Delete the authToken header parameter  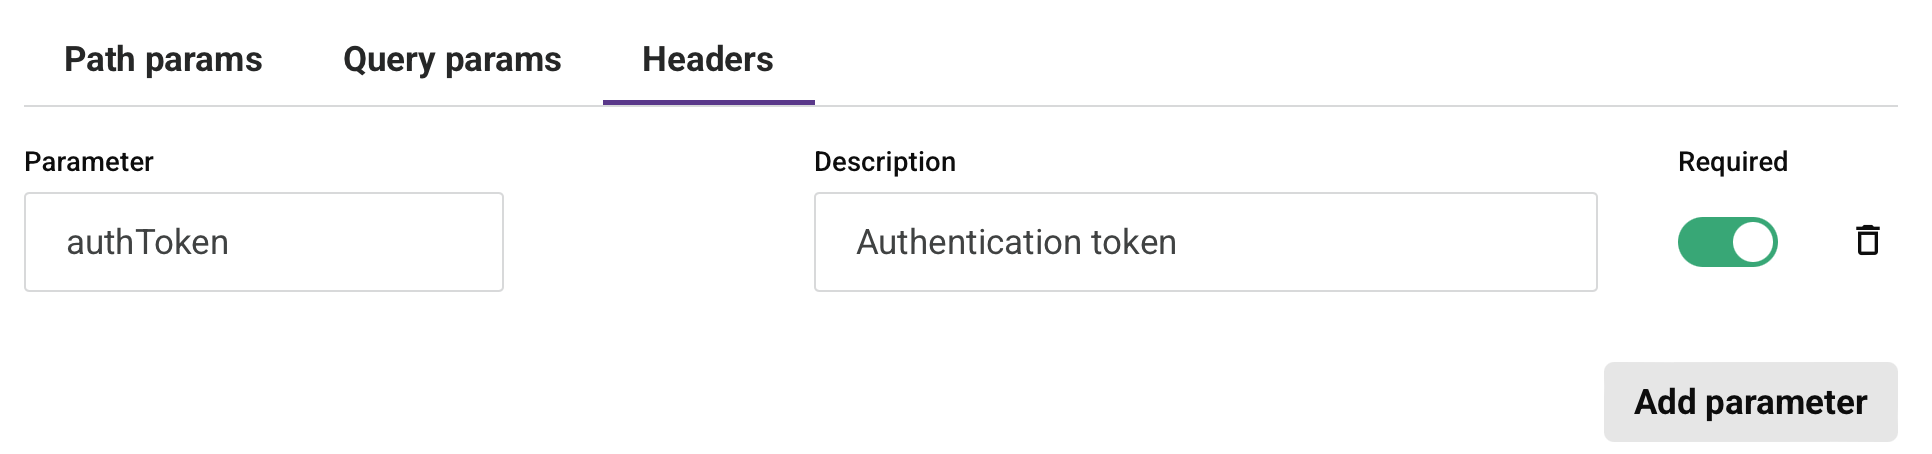[1867, 241]
